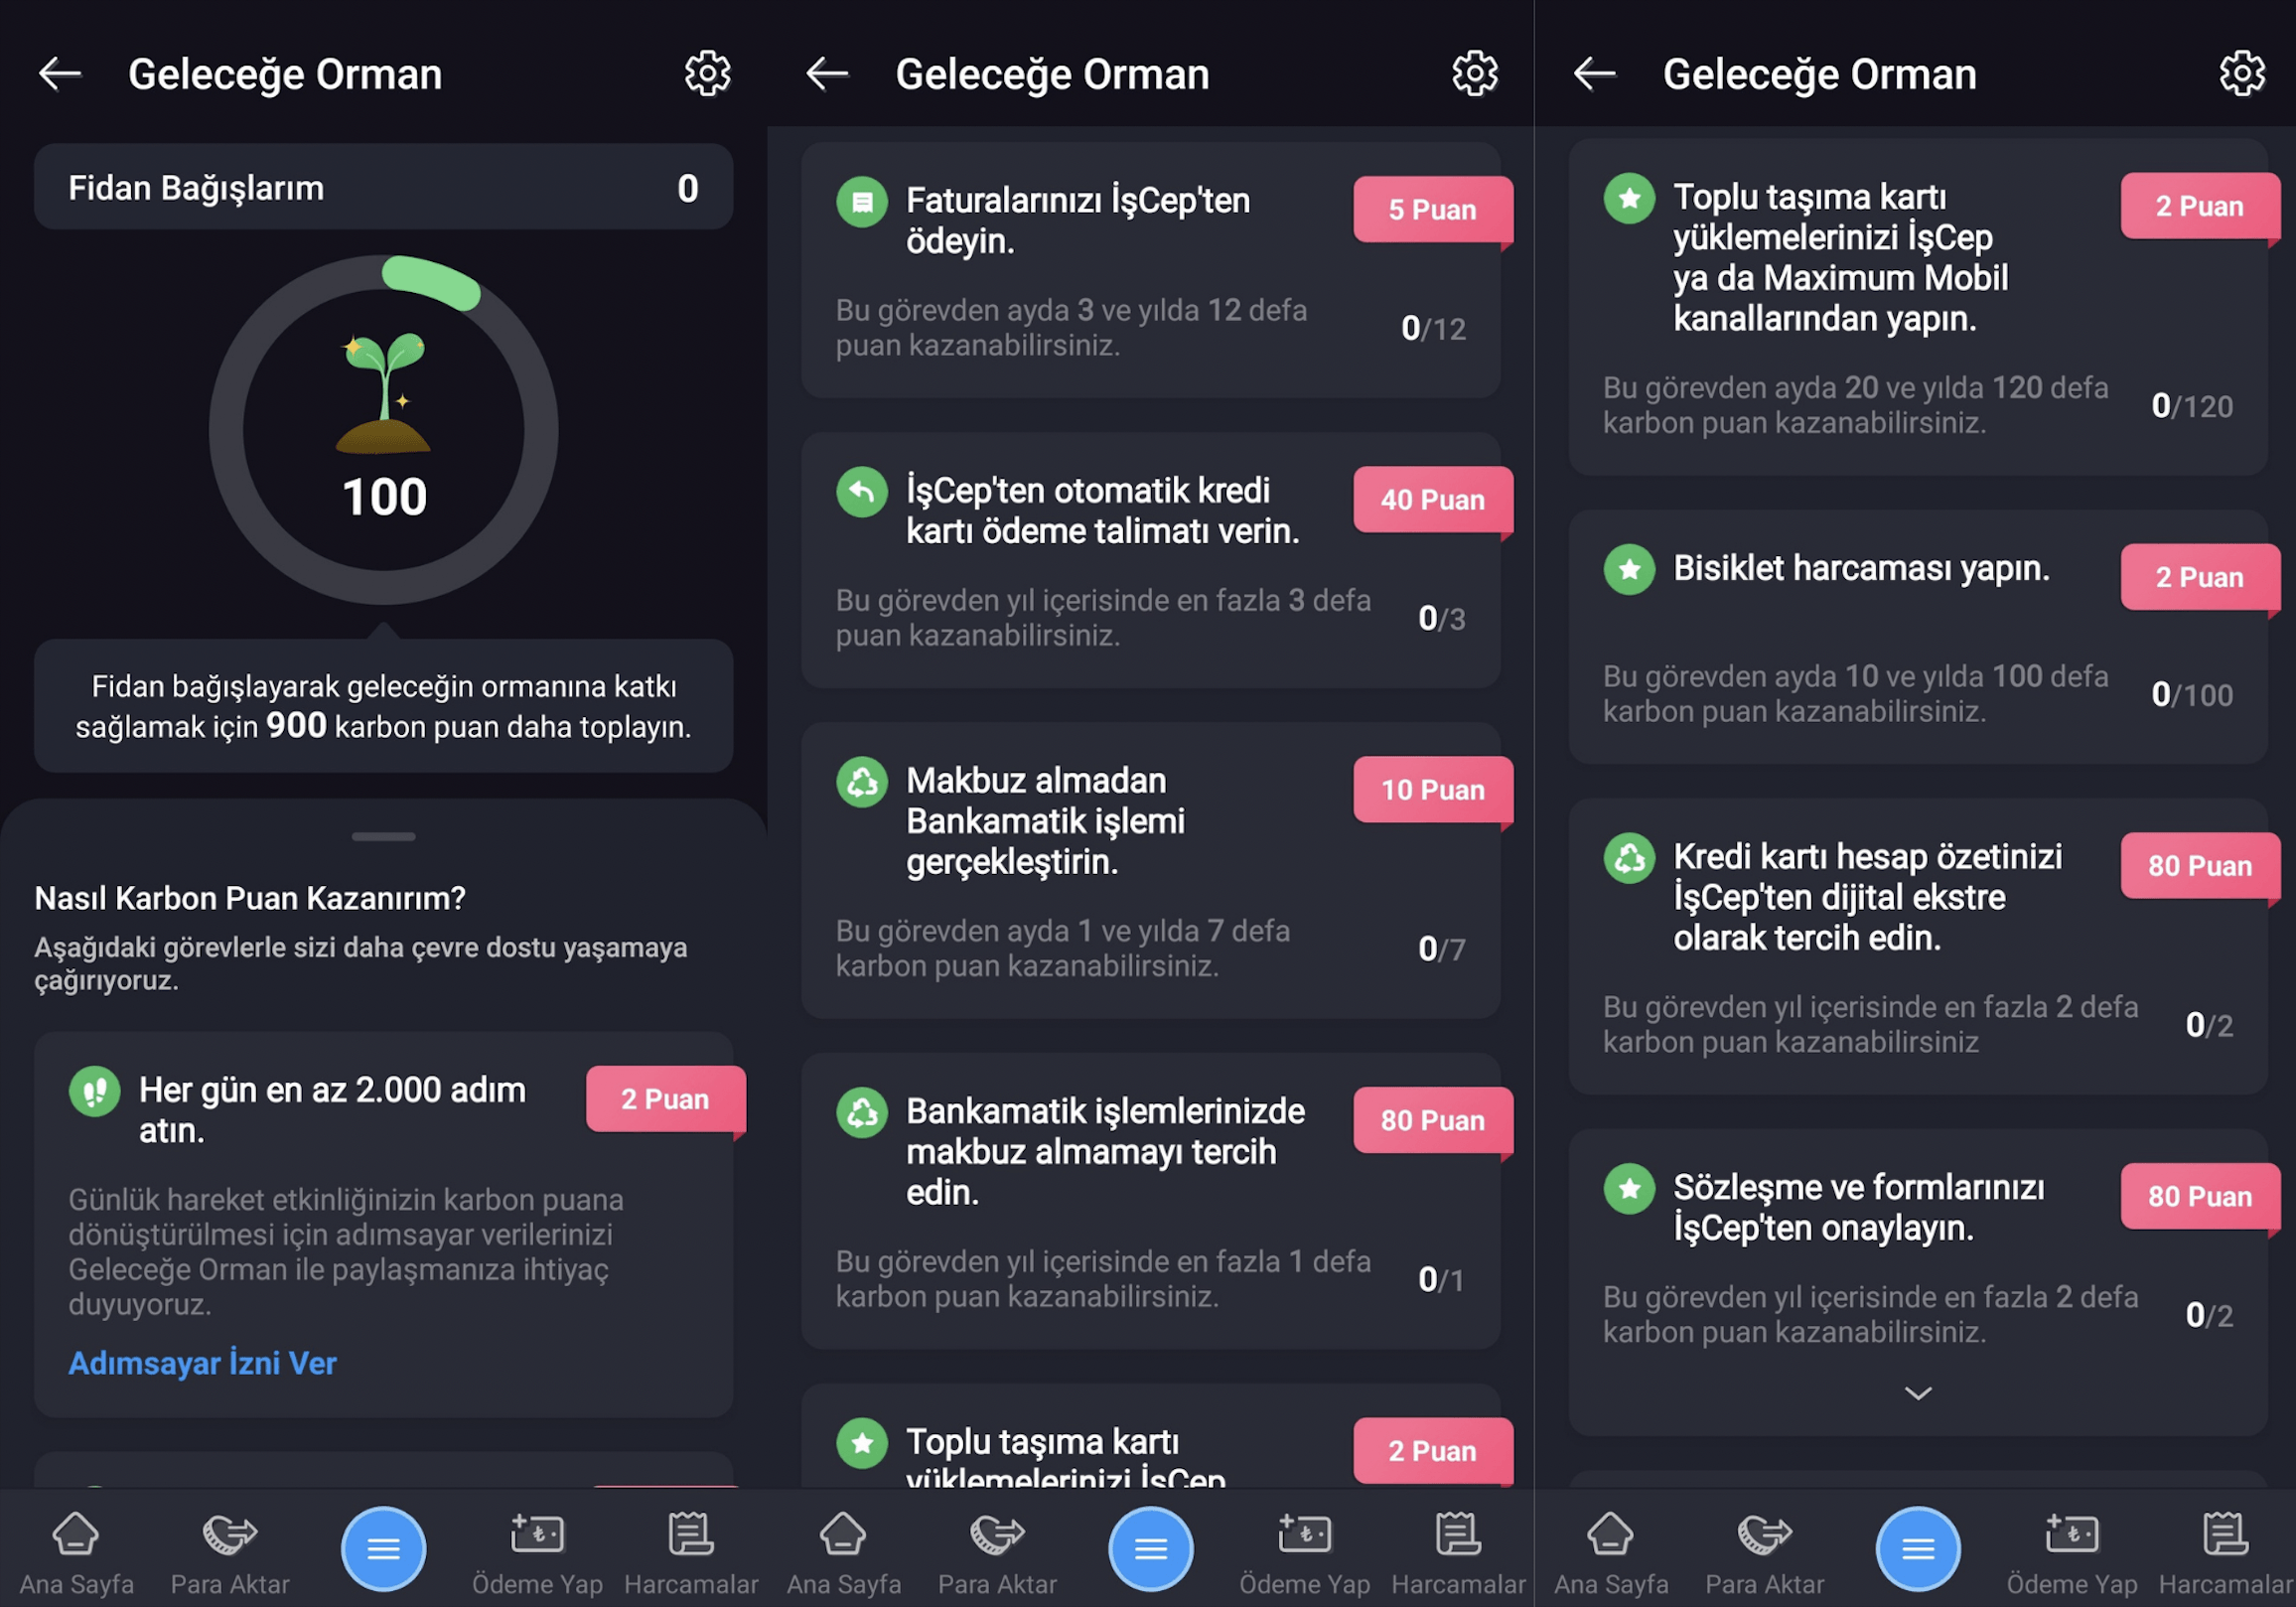Open settings gear on the third screen
Image resolution: width=2296 pixels, height=1607 pixels.
pos(2242,73)
